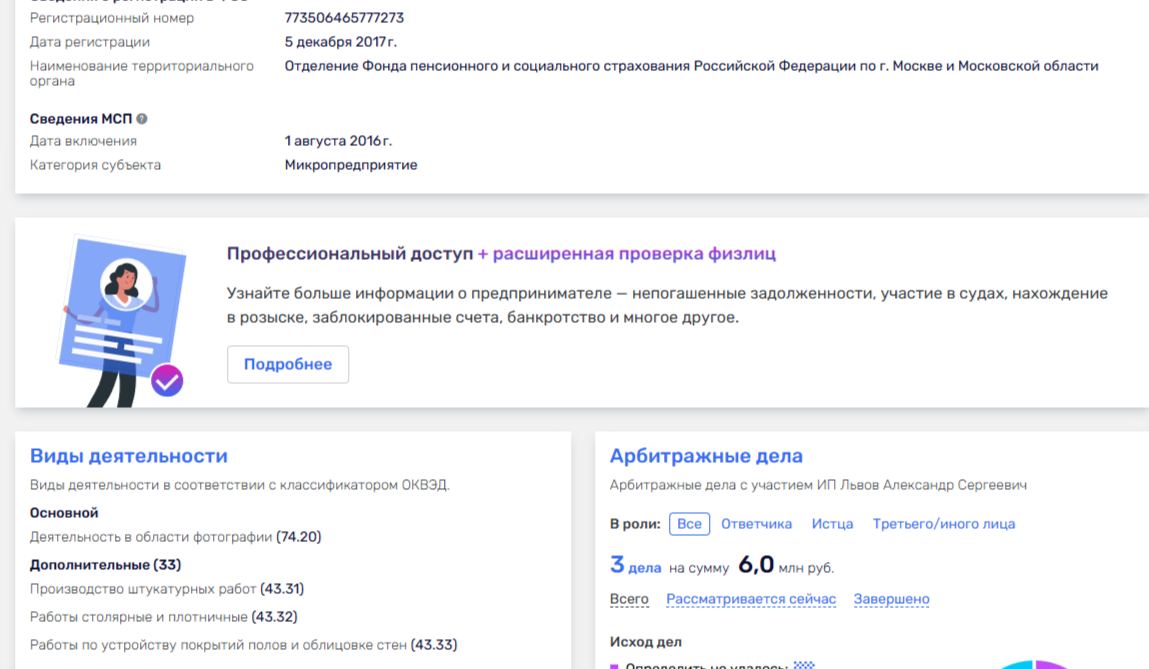Click Работы столярные и плотничные (43.32)
This screenshot has height=669, width=1149.
pos(163,617)
